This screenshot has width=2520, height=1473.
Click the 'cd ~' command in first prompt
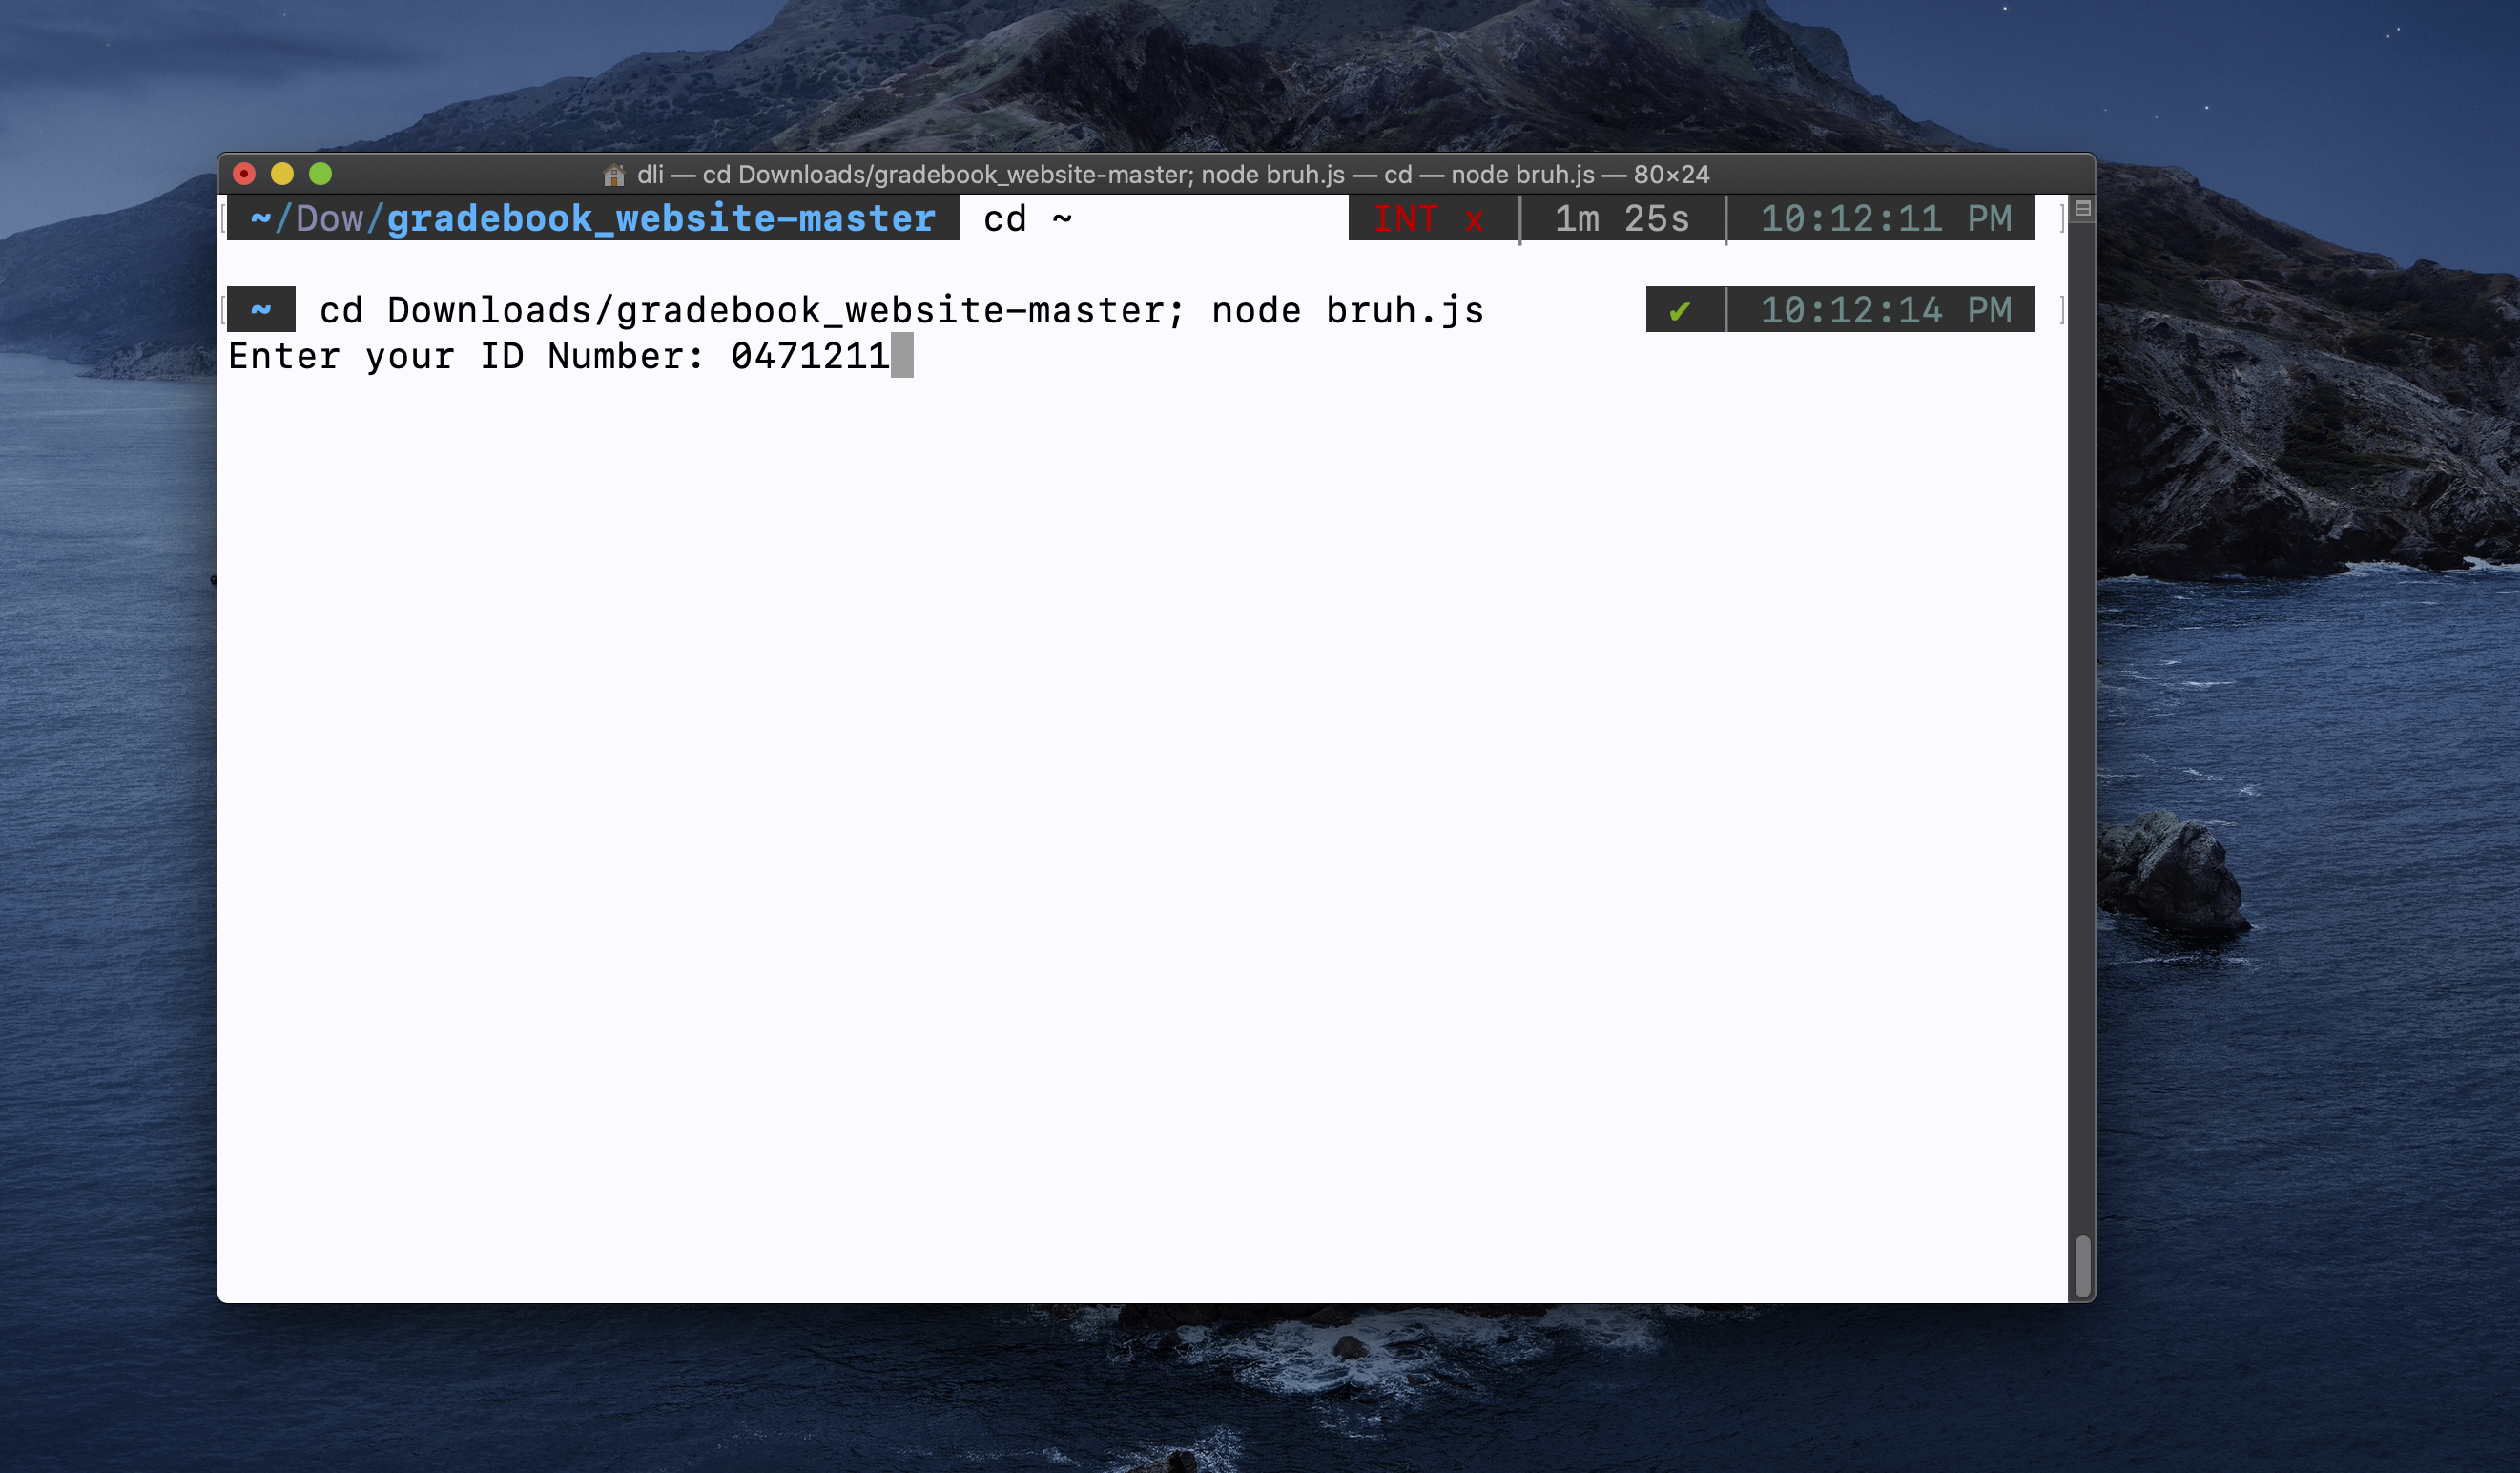click(x=1027, y=219)
